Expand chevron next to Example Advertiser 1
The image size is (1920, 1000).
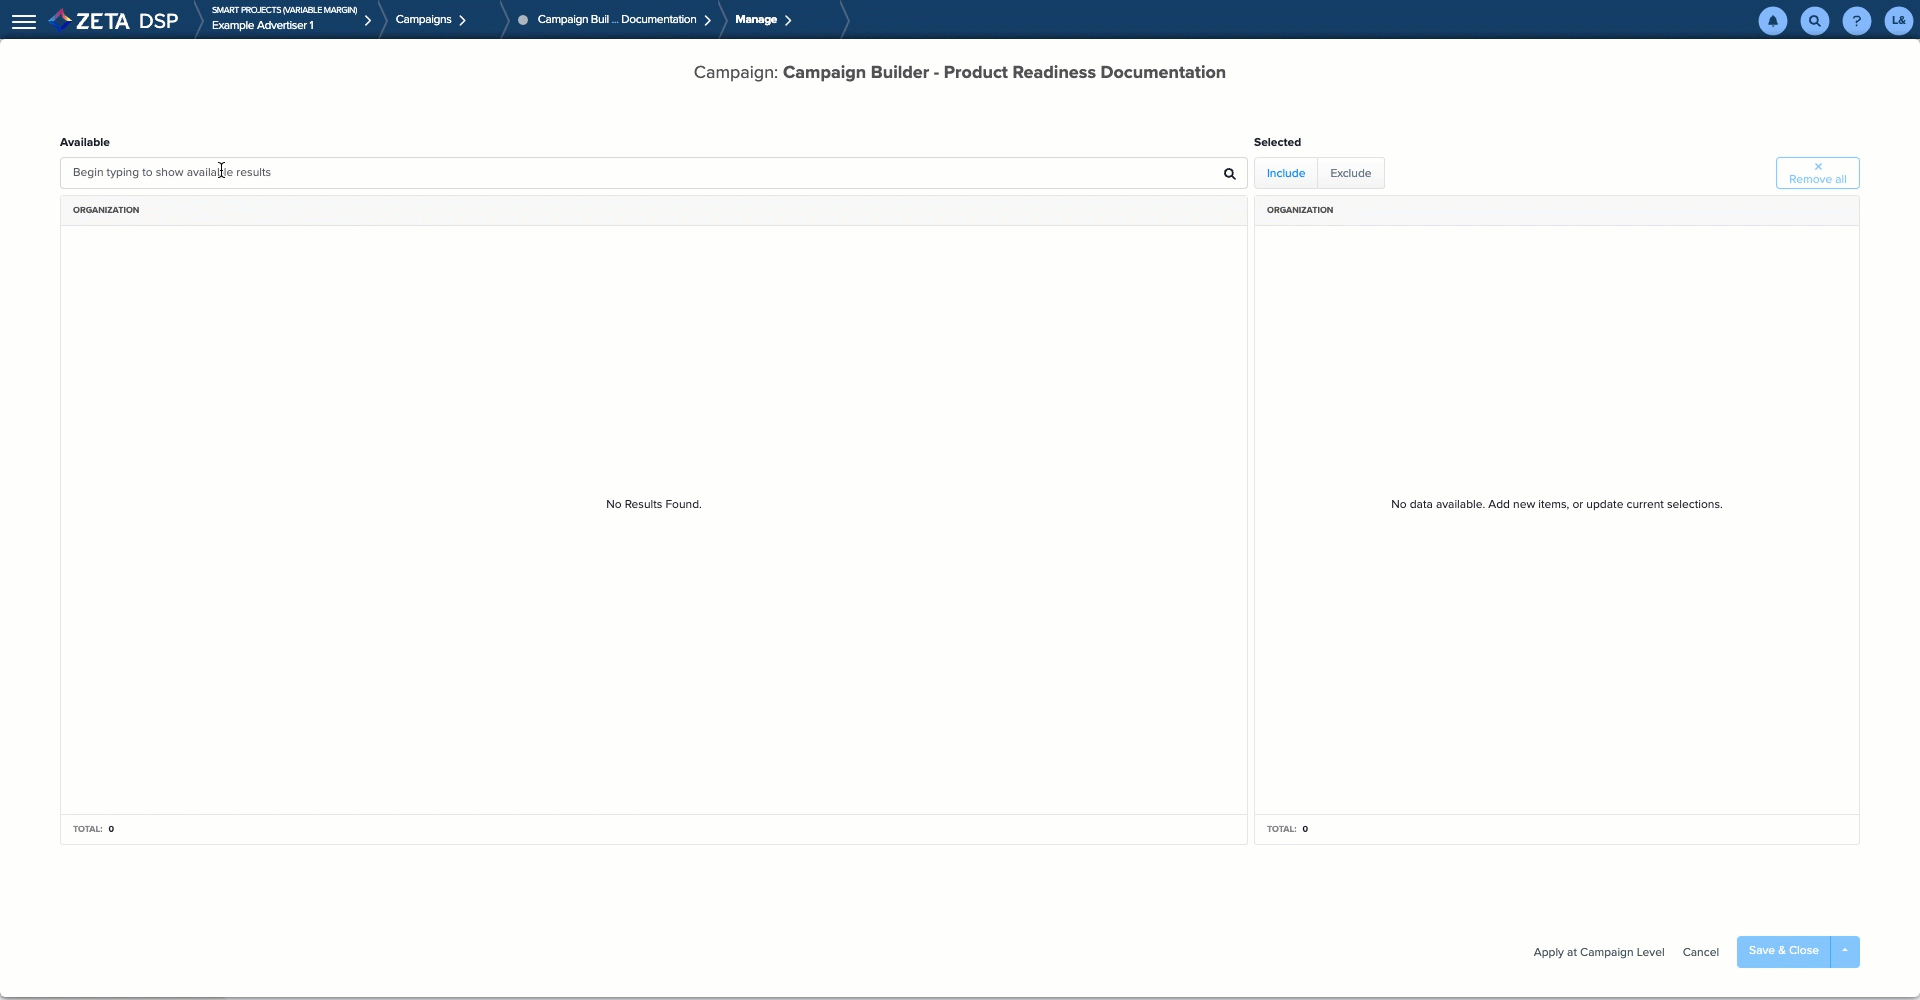pos(367,20)
